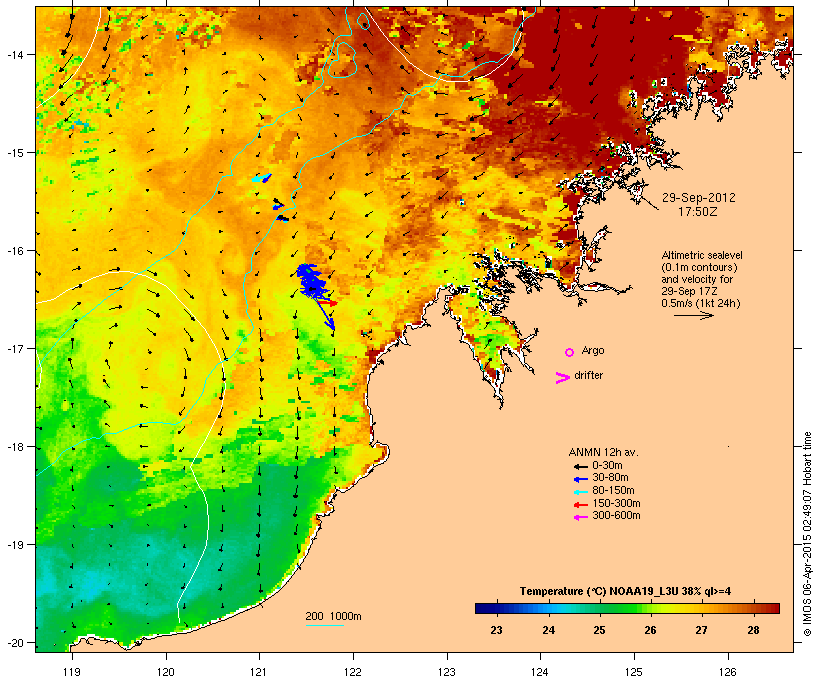Click the '150-300m' depth label
820x680 pixels.
pos(616,503)
